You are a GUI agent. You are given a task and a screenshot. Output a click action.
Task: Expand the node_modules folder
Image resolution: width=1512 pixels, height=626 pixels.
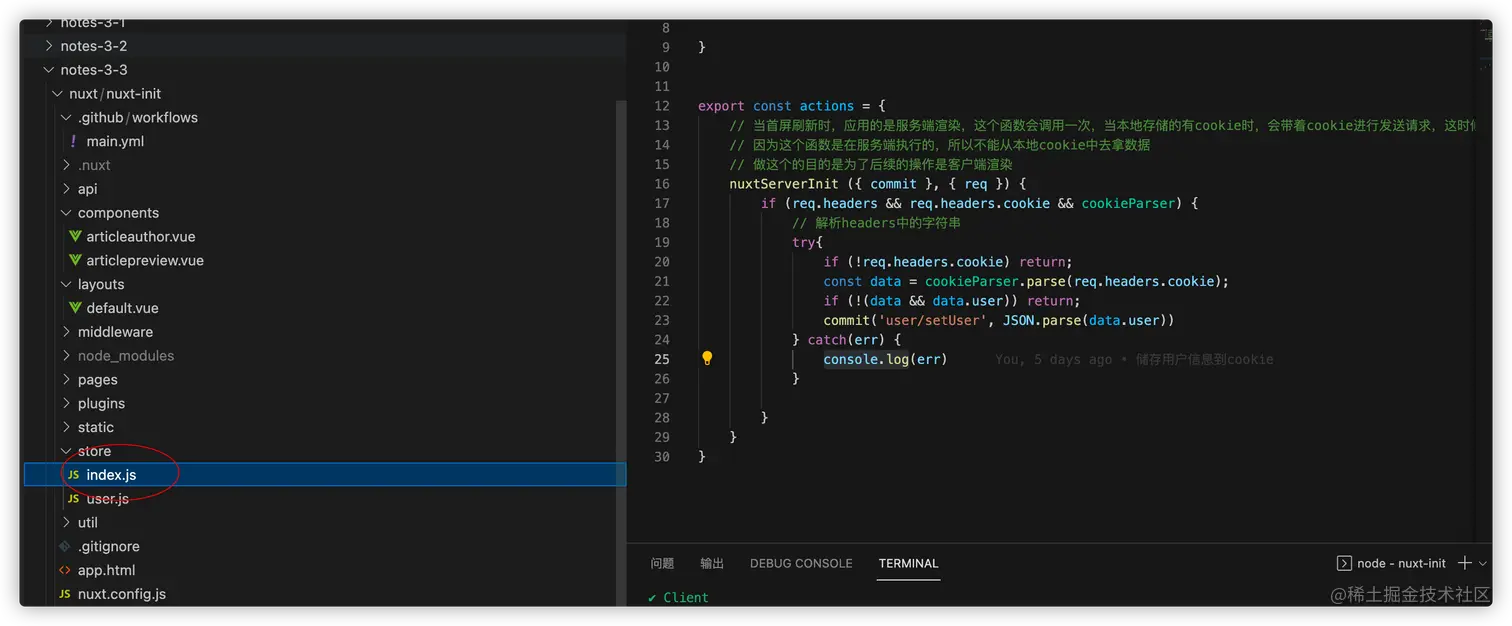click(66, 356)
